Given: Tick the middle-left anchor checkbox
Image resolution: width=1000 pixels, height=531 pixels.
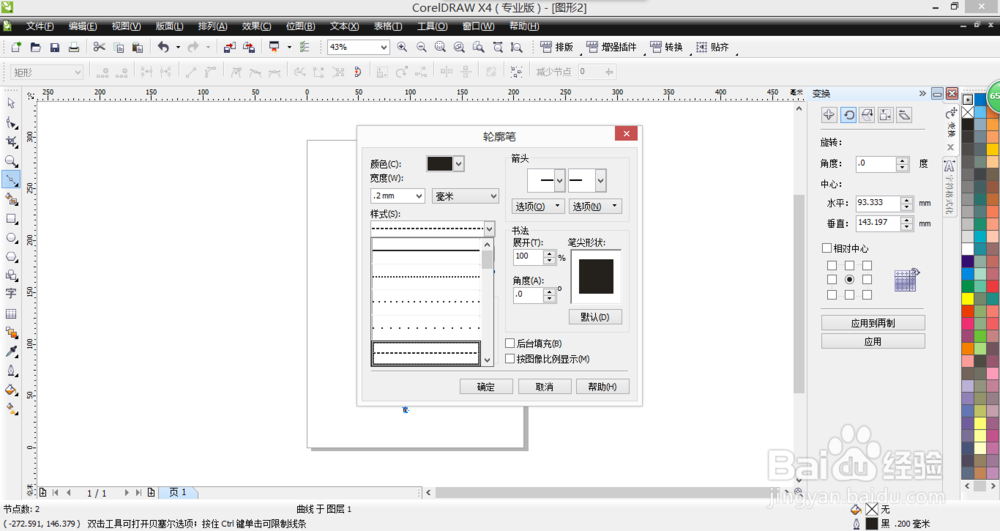Looking at the screenshot, I should point(832,279).
